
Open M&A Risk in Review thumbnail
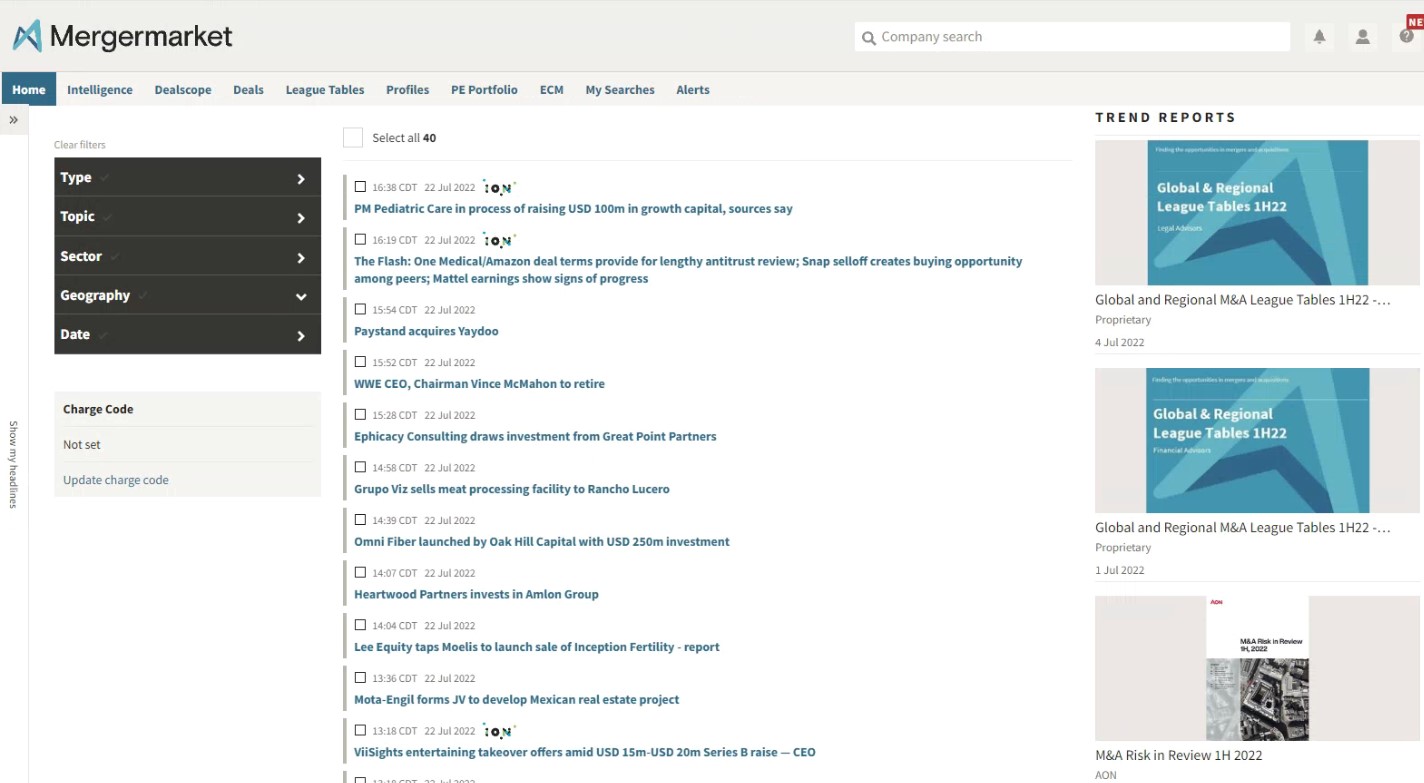pyautogui.click(x=1257, y=668)
